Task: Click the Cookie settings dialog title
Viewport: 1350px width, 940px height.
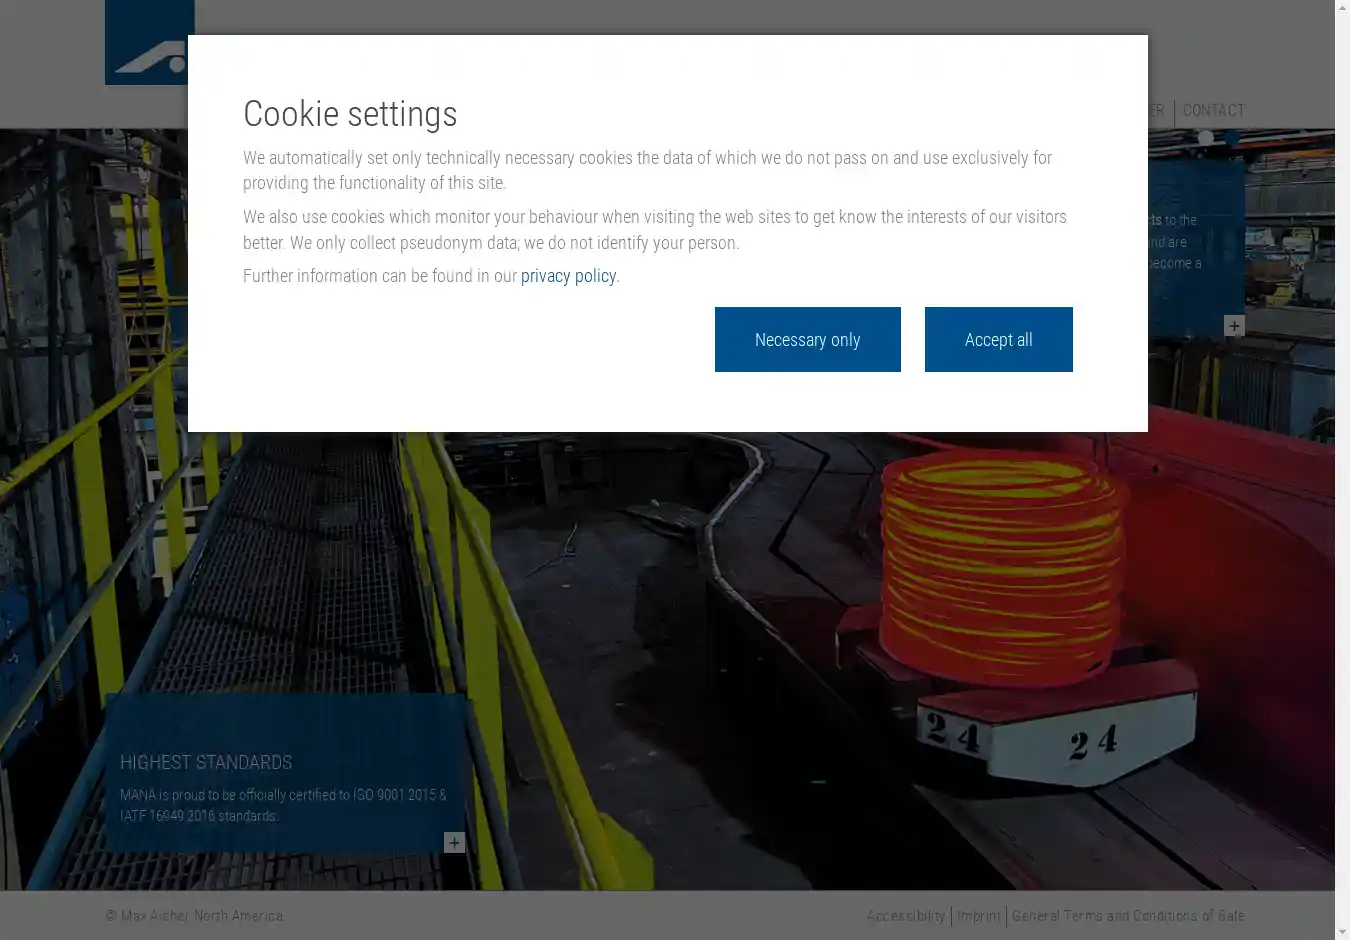Action: (x=350, y=114)
